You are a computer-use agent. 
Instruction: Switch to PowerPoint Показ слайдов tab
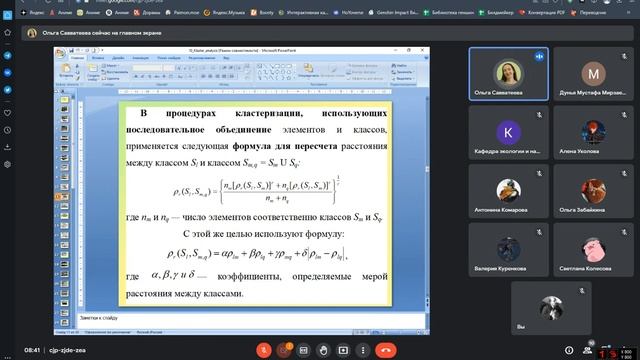(169, 58)
